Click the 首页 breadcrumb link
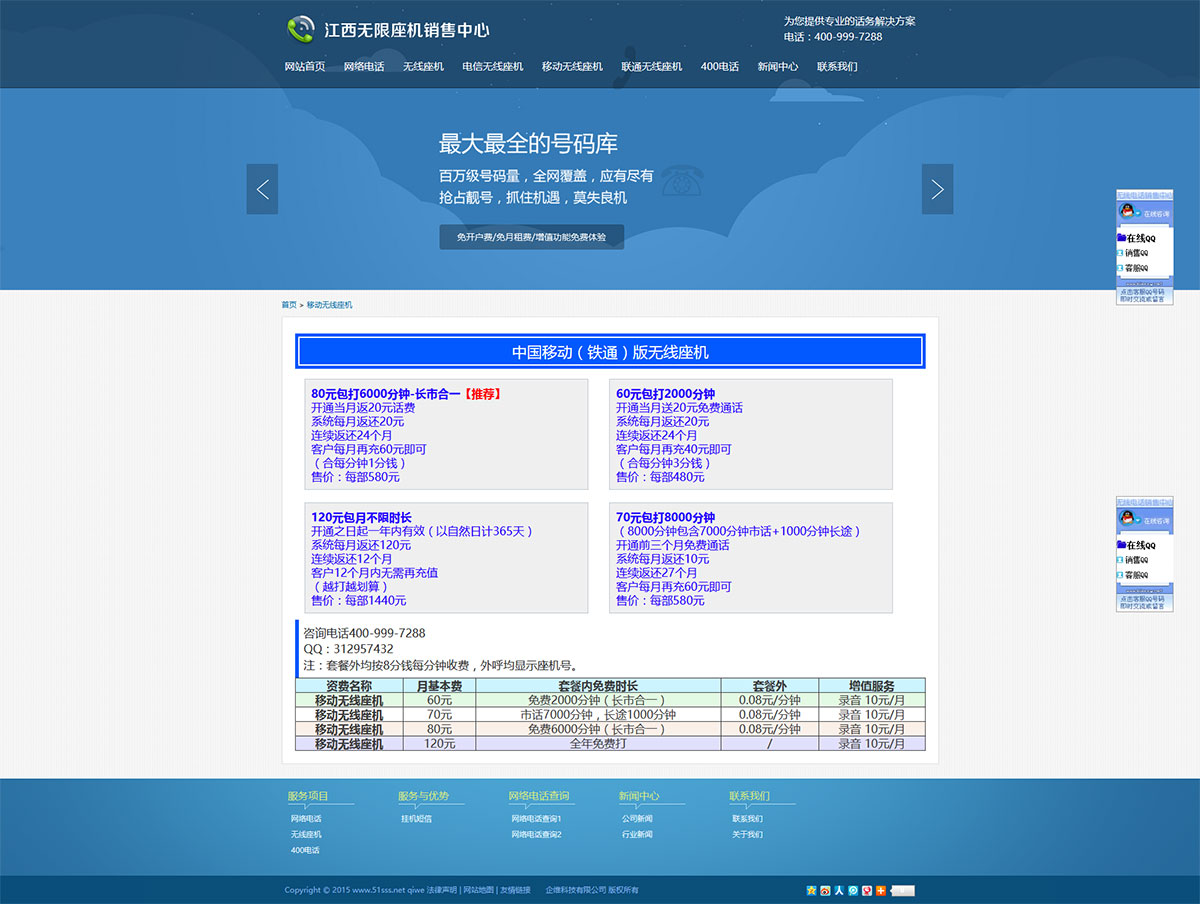The image size is (1200, 904). (x=289, y=305)
